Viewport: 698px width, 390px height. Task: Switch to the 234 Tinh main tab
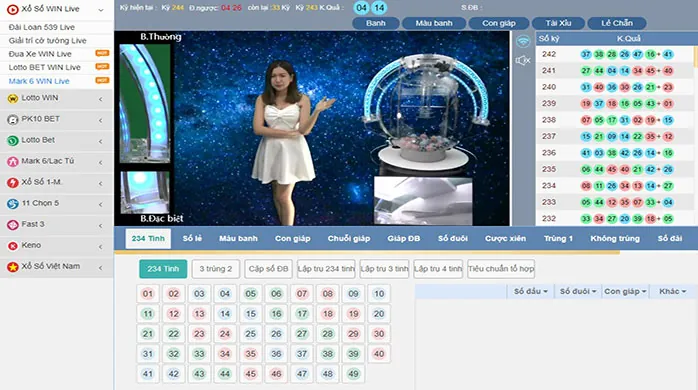click(x=148, y=239)
